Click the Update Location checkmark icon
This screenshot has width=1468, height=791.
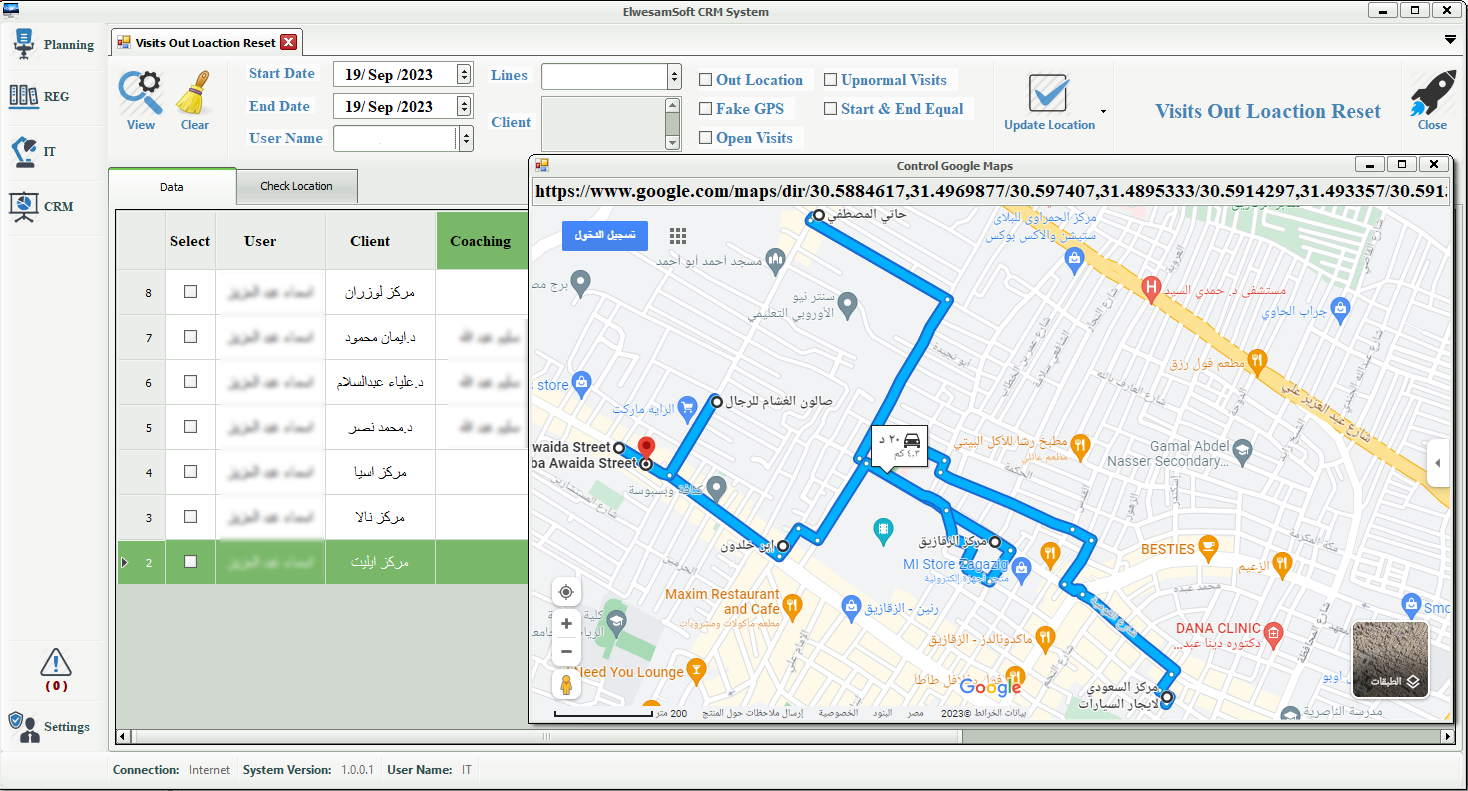1049,93
